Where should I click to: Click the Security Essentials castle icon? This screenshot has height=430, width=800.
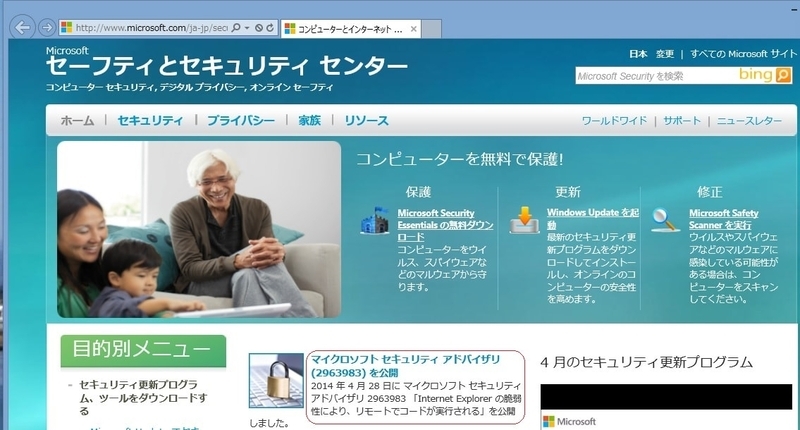click(374, 221)
